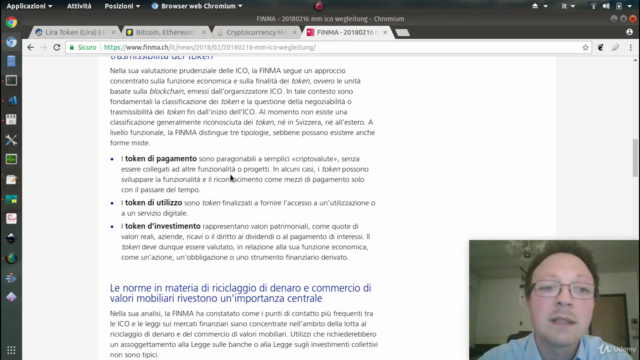640x360 pixels.
Task: Open the wrench and screwdriver tools icon in the dock
Action: (11, 140)
